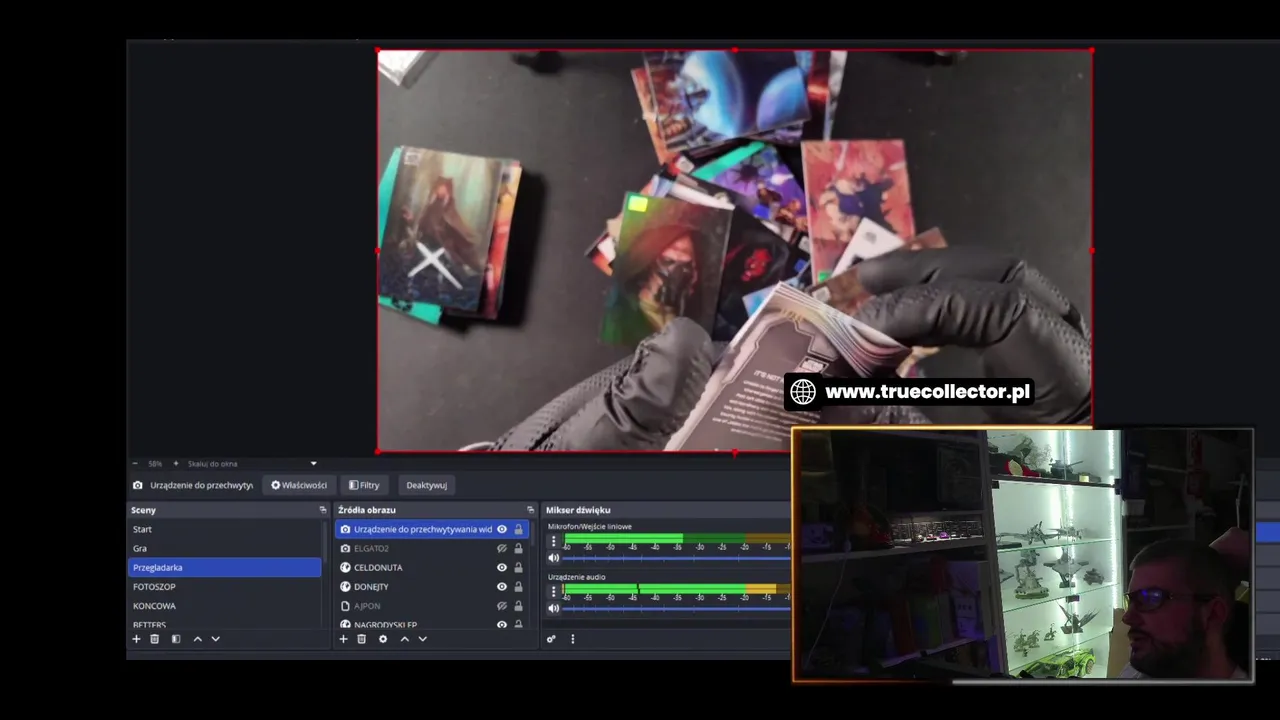
Task: Move the selected source down
Action: (x=422, y=639)
